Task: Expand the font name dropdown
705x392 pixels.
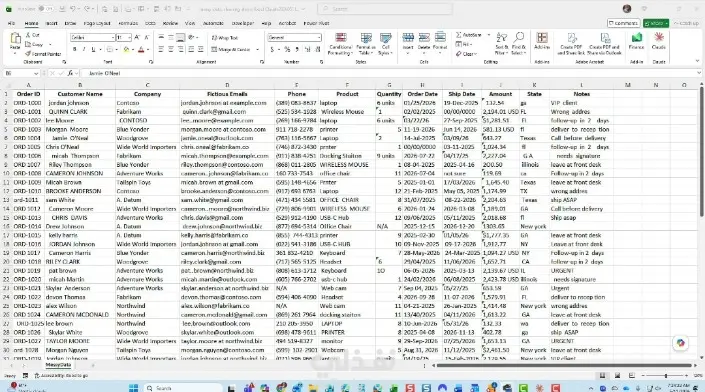Action: click(x=112, y=38)
